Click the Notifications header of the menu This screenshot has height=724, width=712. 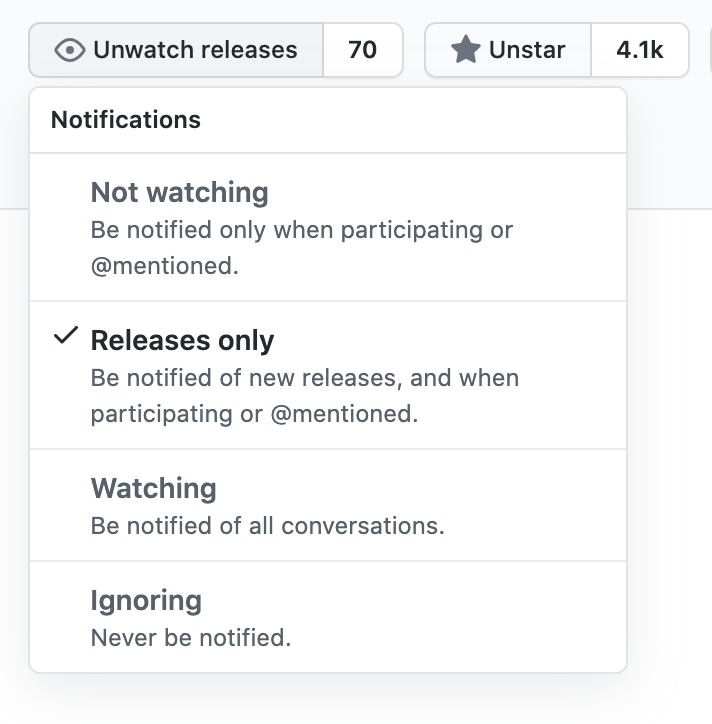(126, 120)
